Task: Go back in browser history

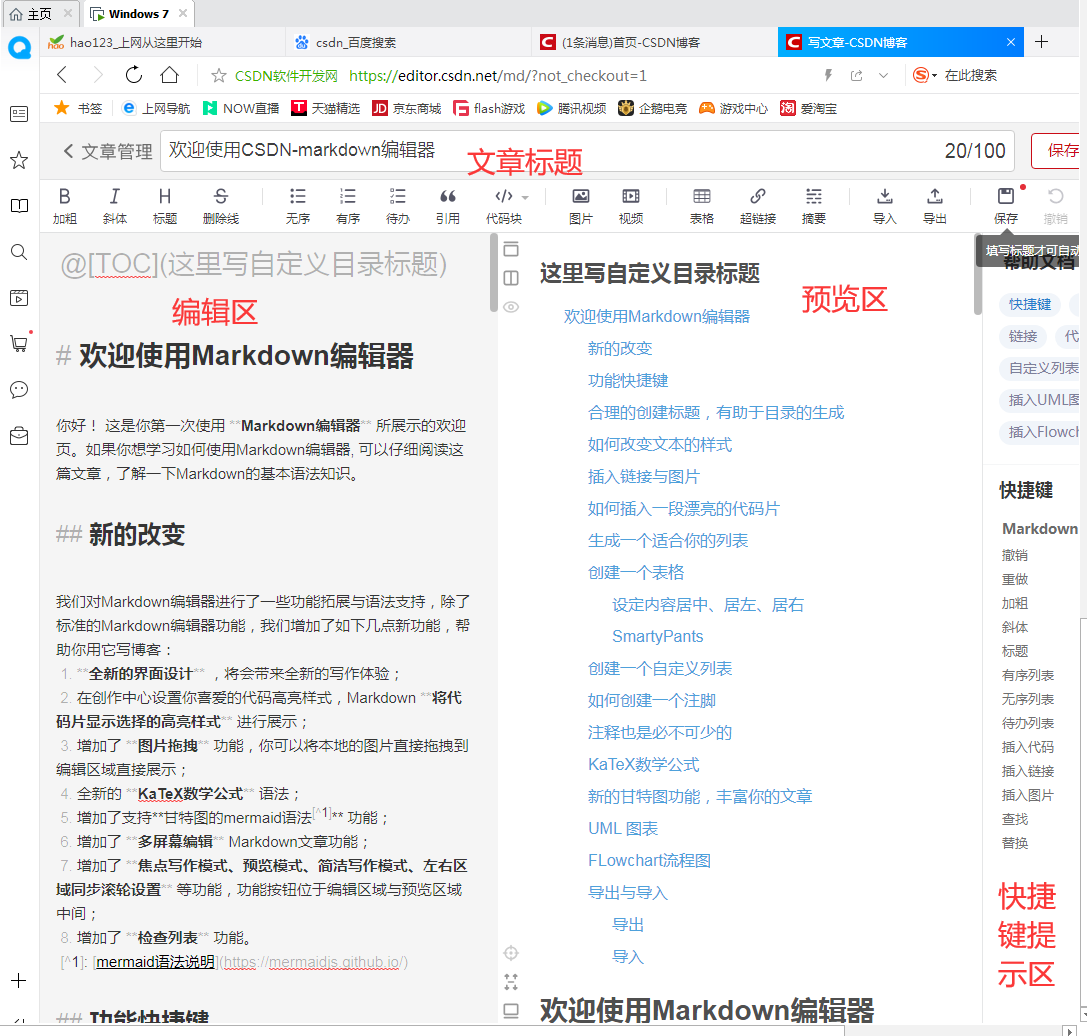Action: [x=62, y=75]
